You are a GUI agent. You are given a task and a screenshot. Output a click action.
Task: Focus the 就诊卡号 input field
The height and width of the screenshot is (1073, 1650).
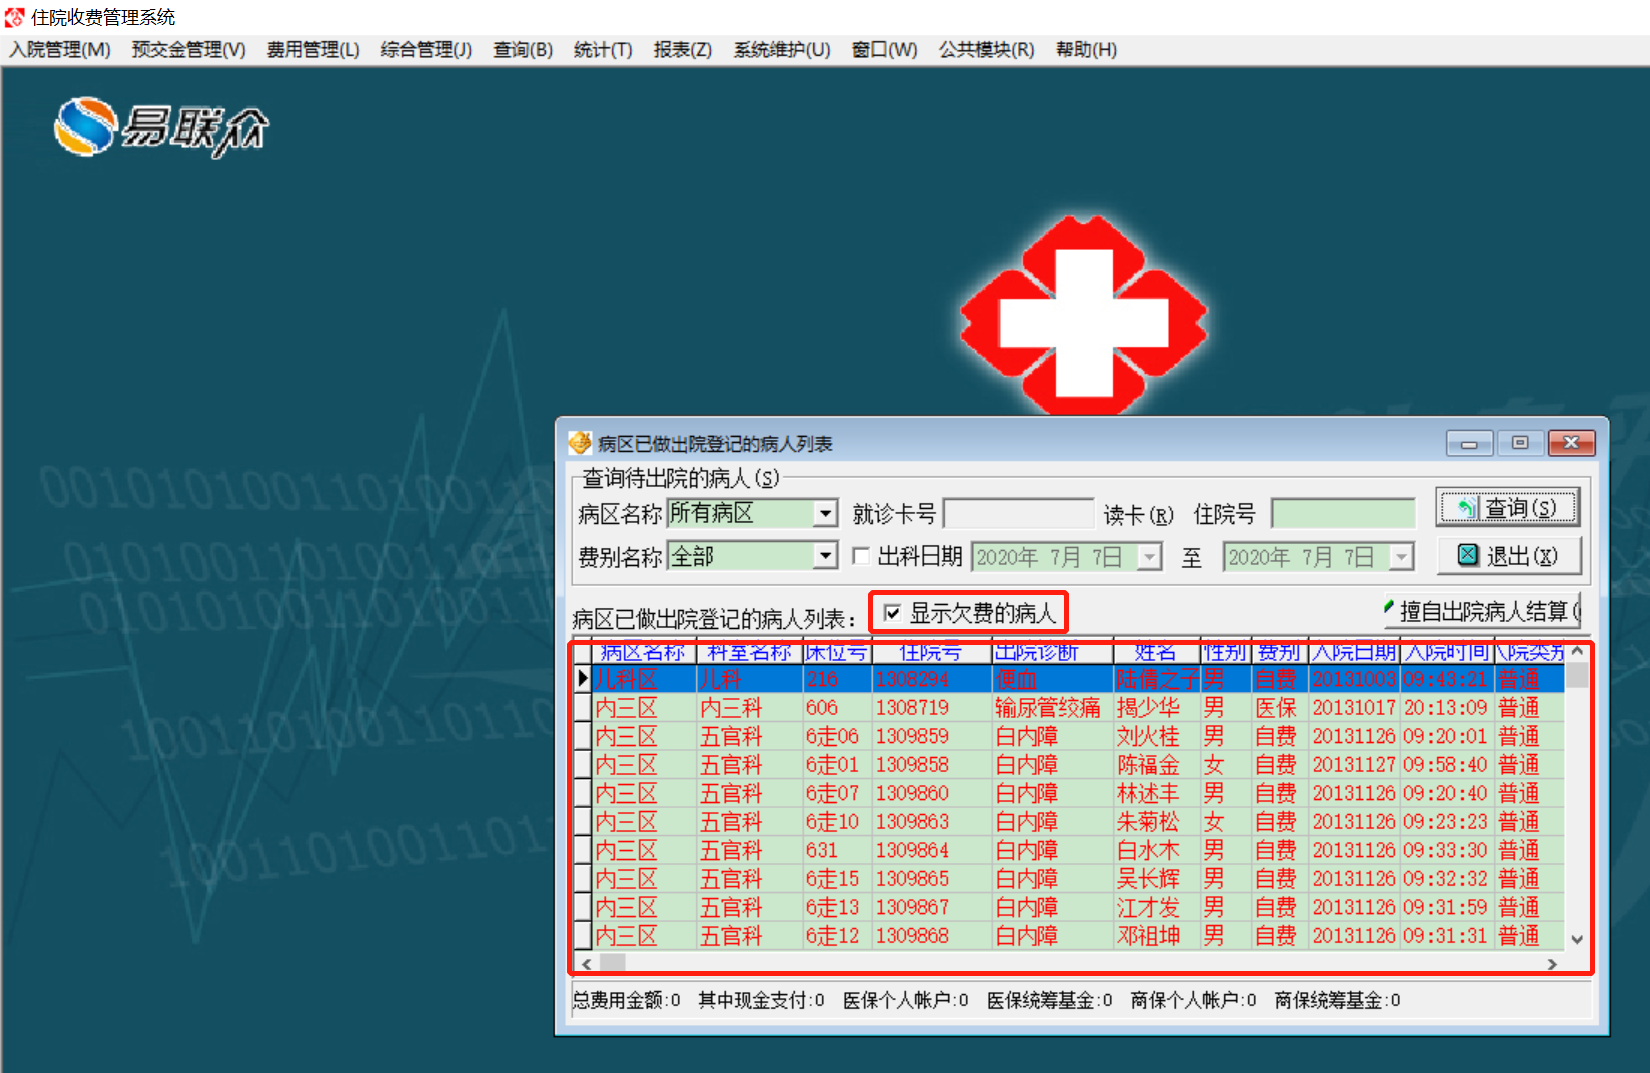[1018, 514]
